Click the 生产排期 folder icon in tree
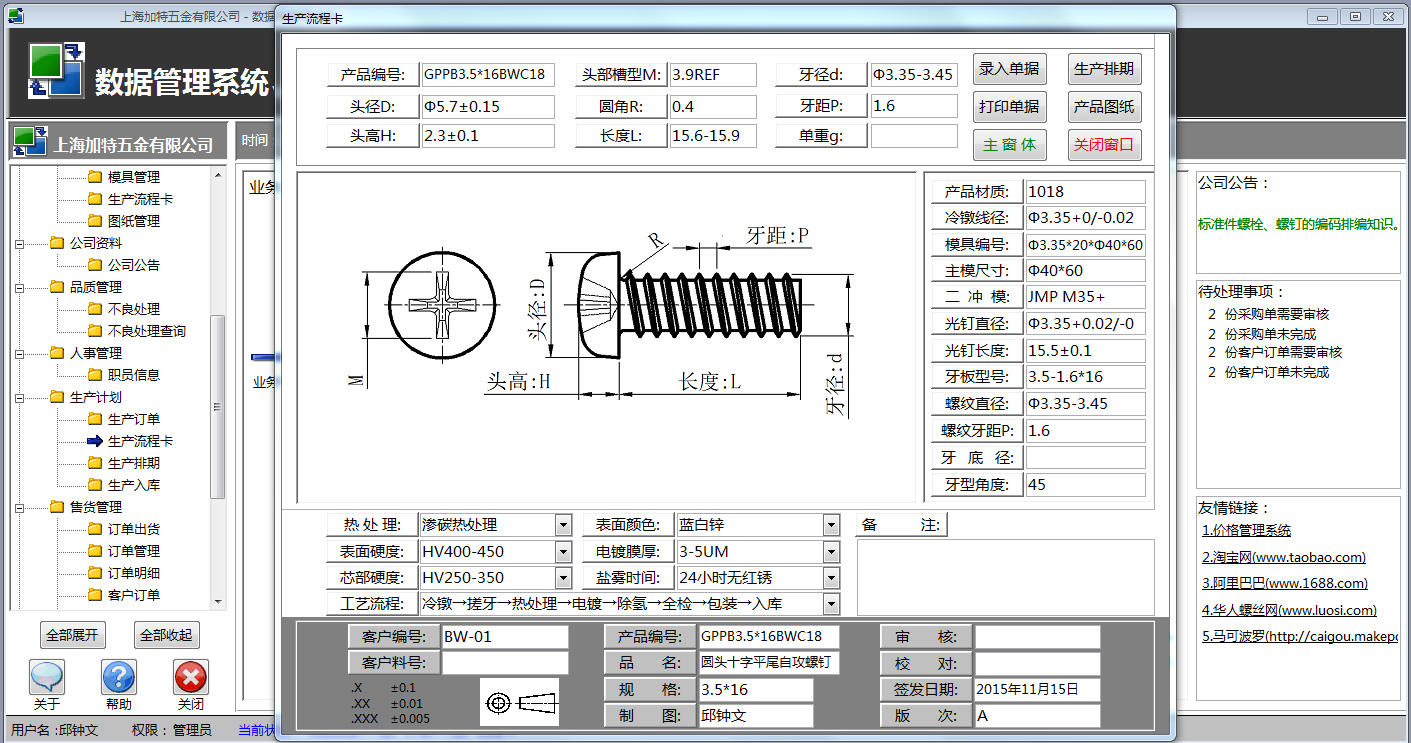 coord(95,463)
